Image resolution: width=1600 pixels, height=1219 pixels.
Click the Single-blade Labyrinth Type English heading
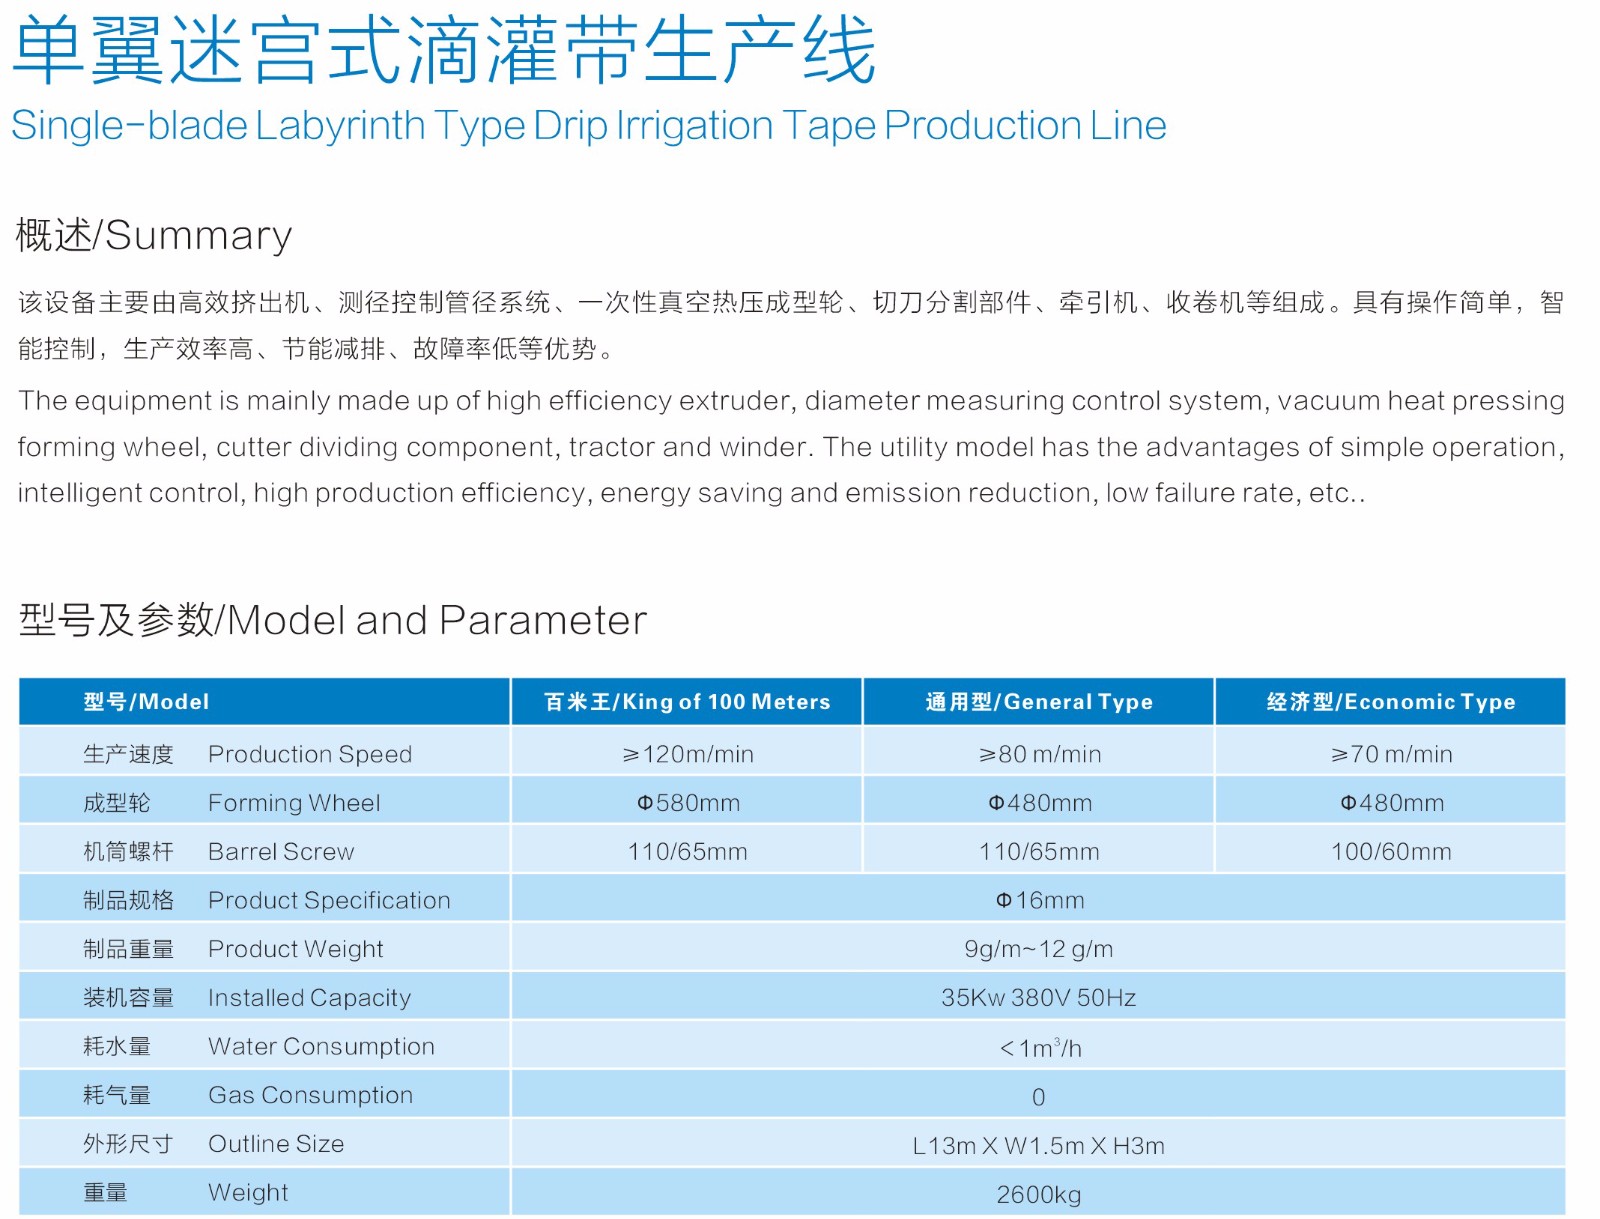click(589, 126)
